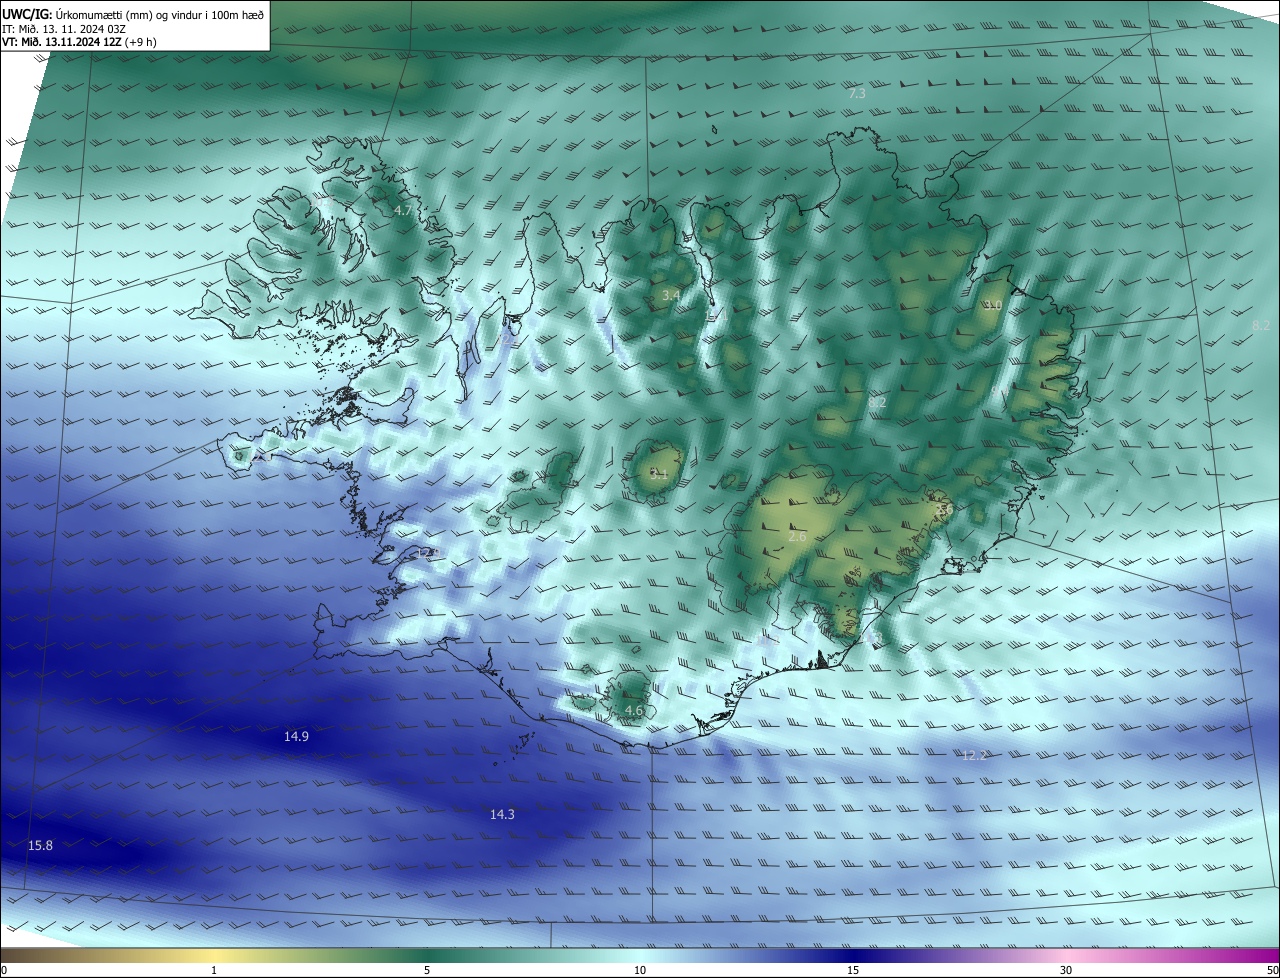Click the 3.0 value label
The image size is (1280, 978).
993,305
